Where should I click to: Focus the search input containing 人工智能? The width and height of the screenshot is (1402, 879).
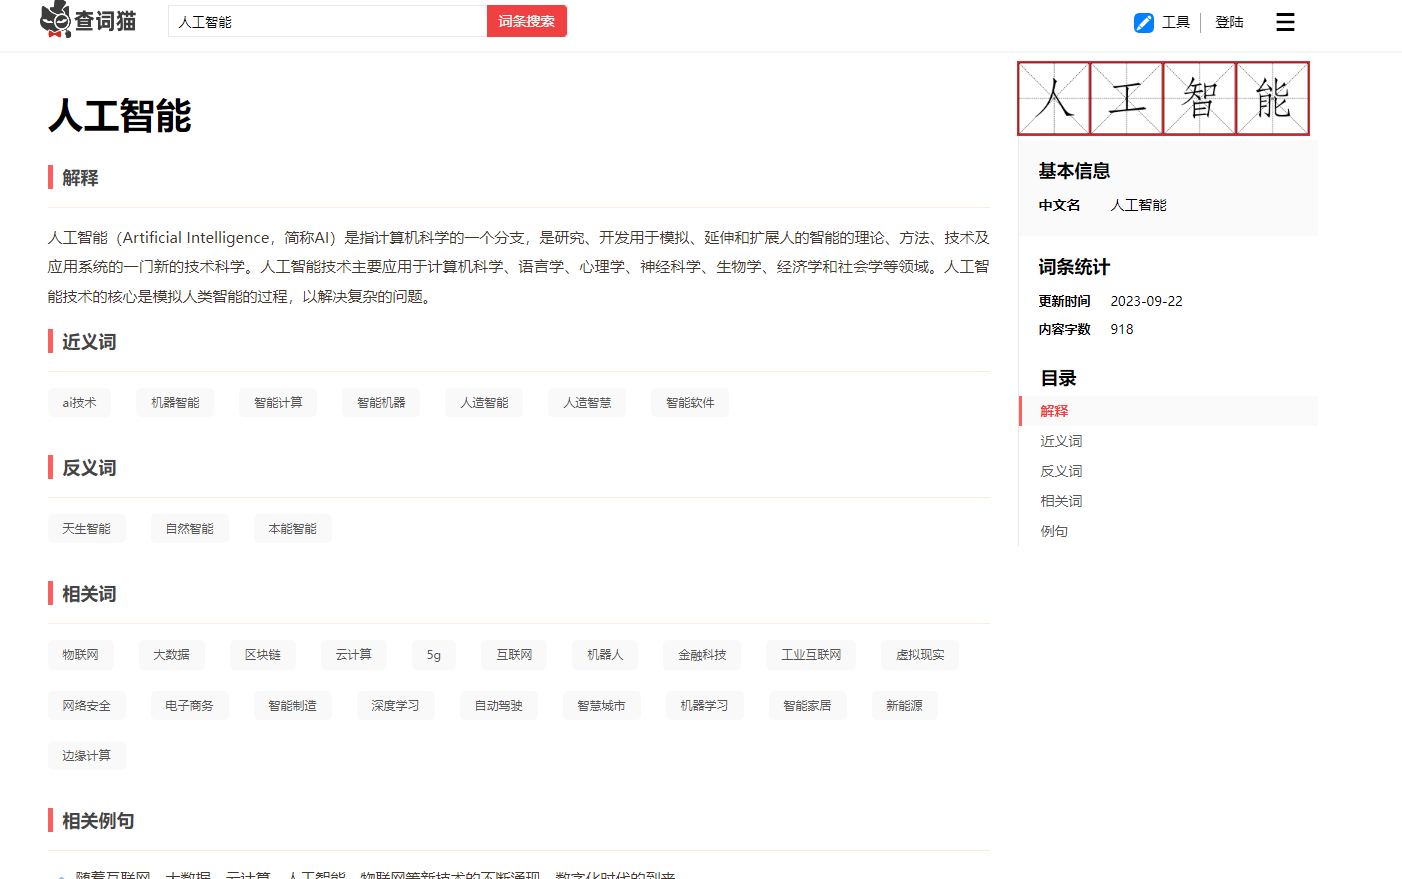[x=327, y=21]
